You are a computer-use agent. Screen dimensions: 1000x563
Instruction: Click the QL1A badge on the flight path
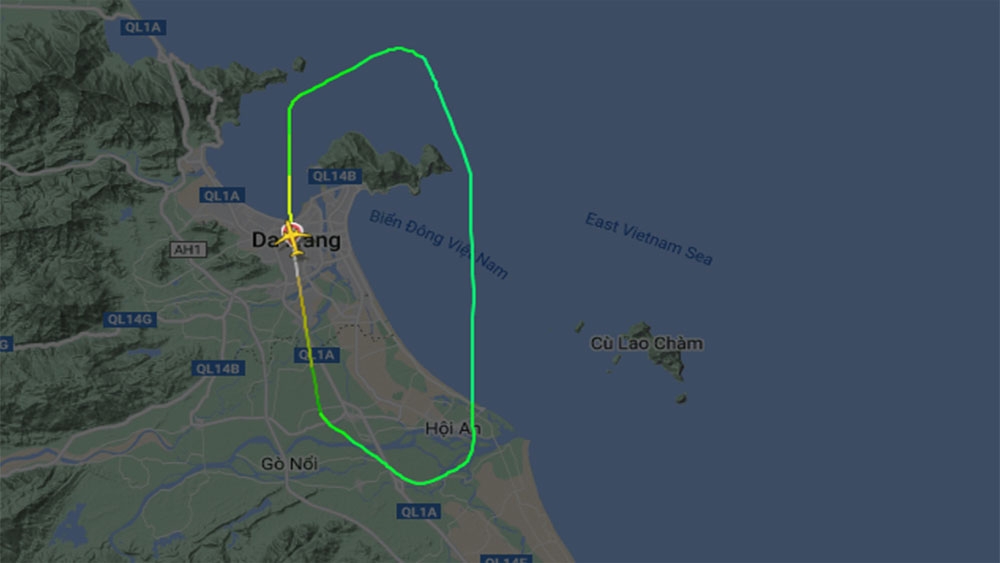[x=317, y=355]
